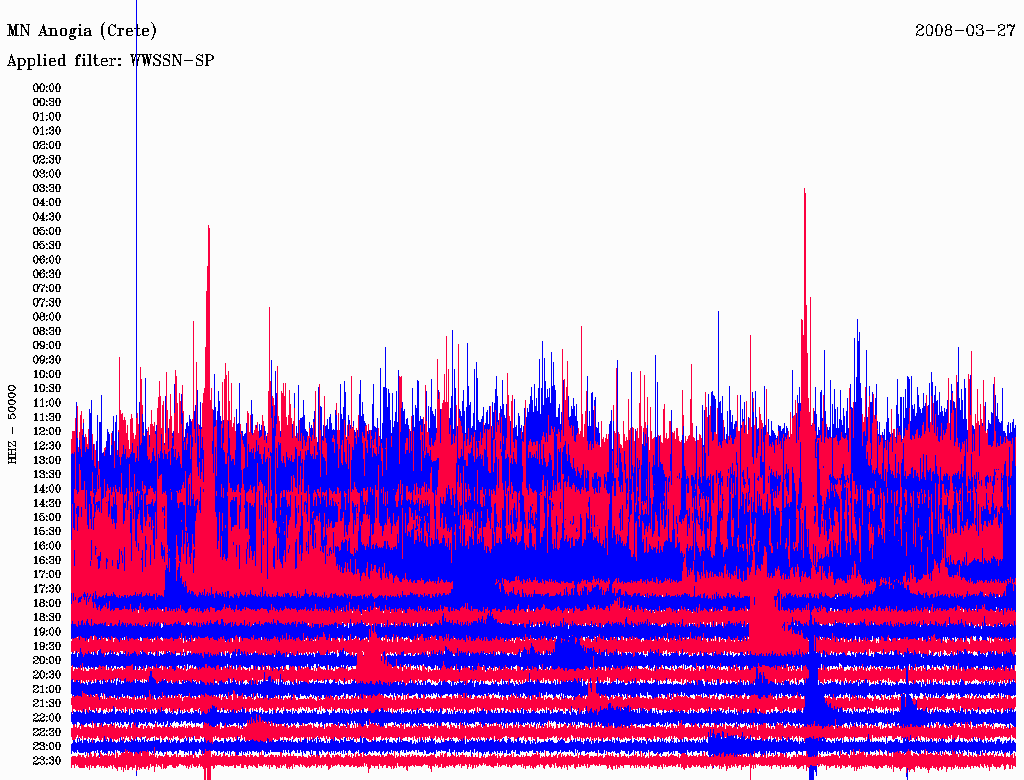Click the tallest red spike's peak on the right
This screenshot has width=1024, height=780.
coord(804,190)
